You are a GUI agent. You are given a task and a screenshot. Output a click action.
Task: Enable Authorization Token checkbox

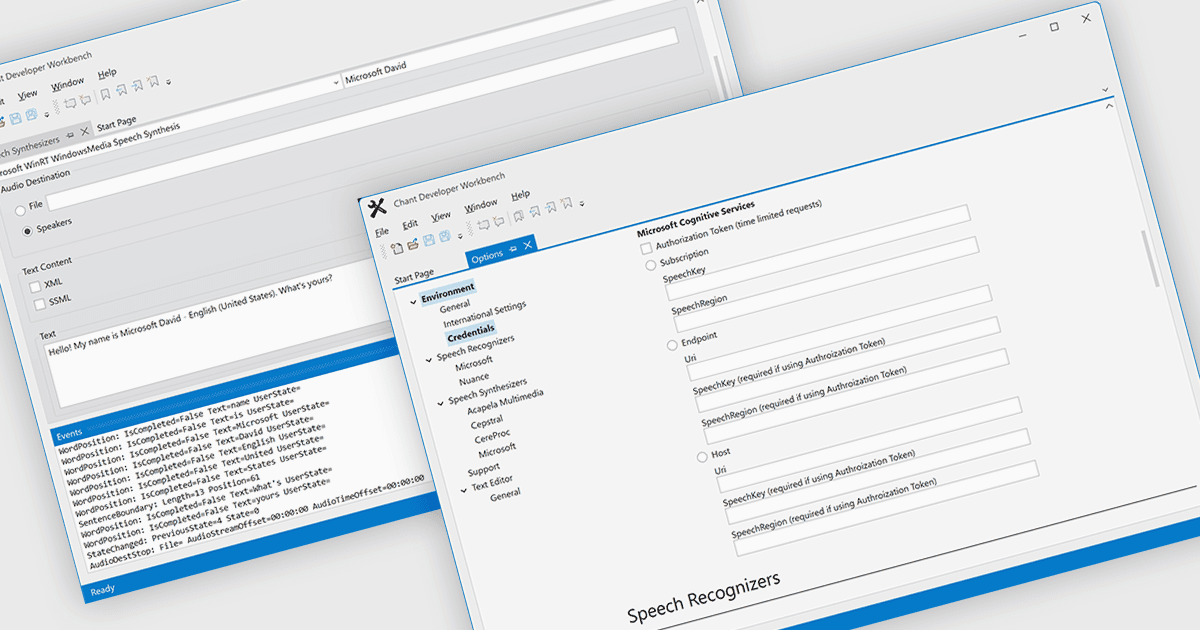point(646,247)
